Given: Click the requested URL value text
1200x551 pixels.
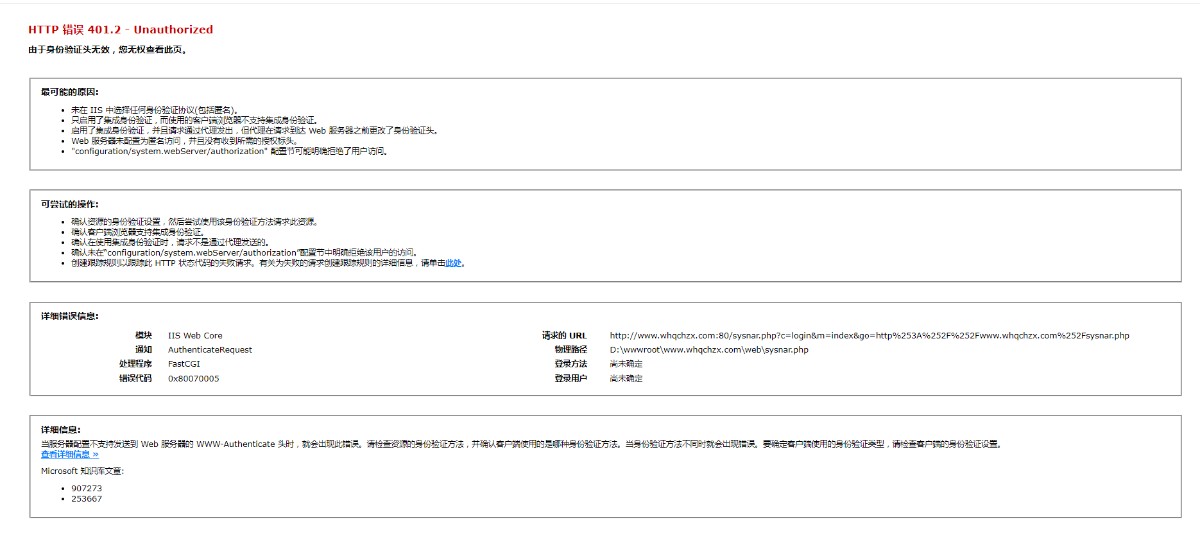Looking at the screenshot, I should click(x=868, y=335).
